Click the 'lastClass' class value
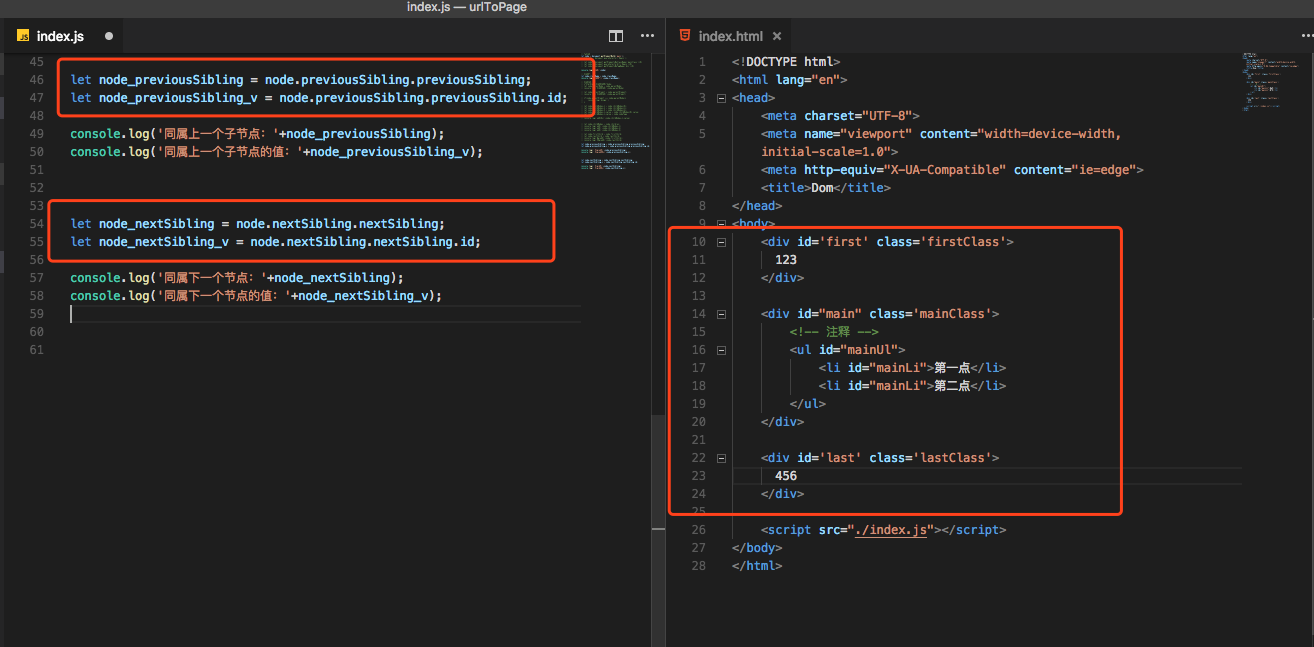The height and width of the screenshot is (647, 1314). (953, 458)
